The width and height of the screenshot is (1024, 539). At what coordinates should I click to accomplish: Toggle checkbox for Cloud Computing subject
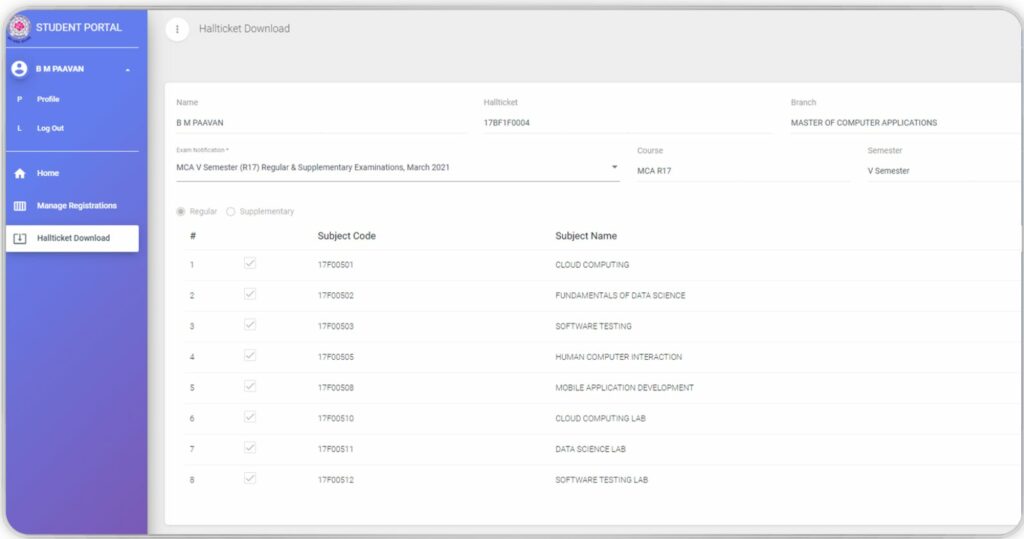tap(250, 264)
